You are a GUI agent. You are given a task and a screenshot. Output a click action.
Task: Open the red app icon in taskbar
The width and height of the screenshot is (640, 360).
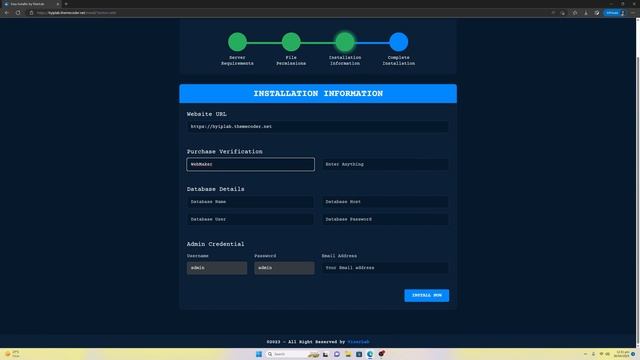click(x=381, y=354)
